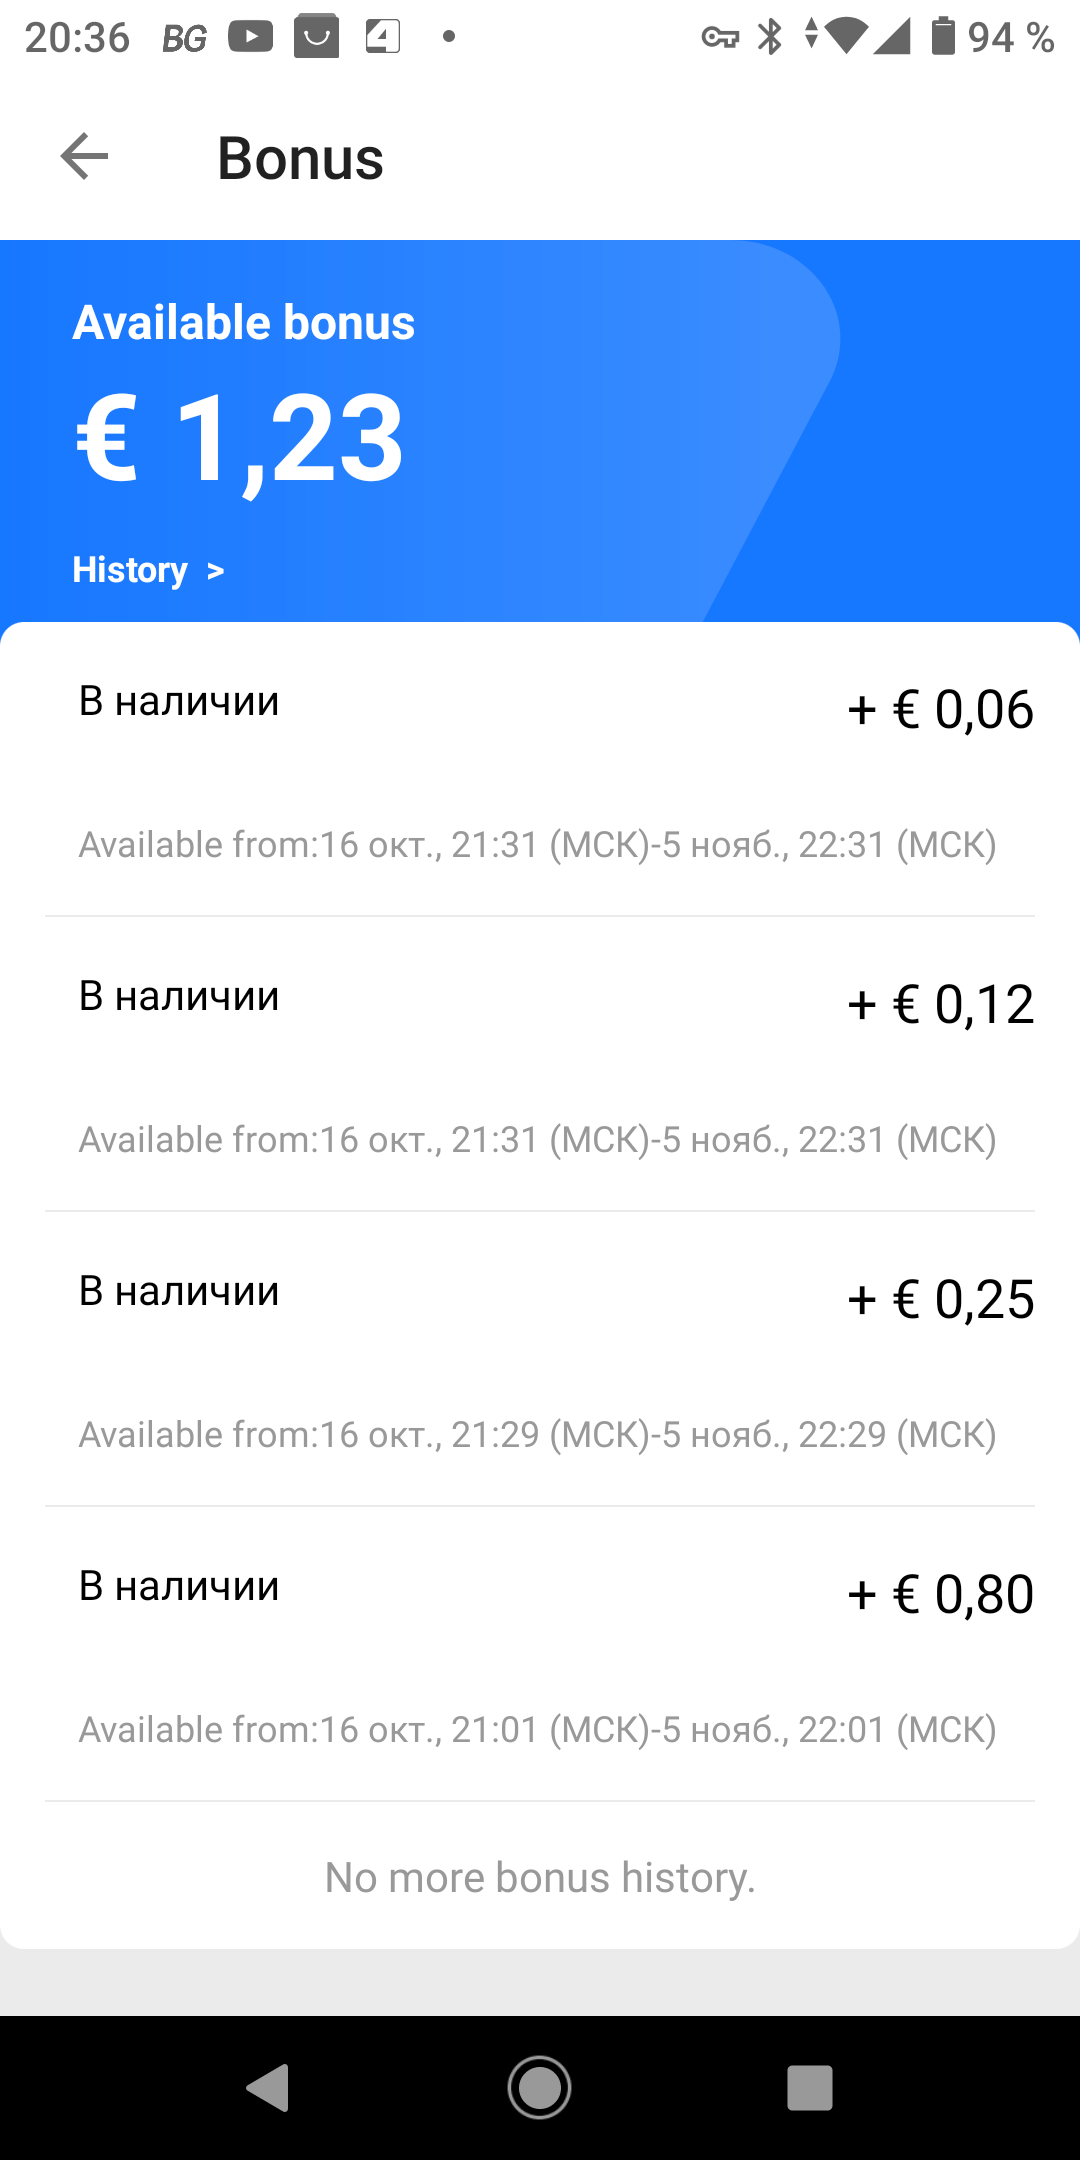Tap the recent apps square button

pyautogui.click(x=810, y=2087)
